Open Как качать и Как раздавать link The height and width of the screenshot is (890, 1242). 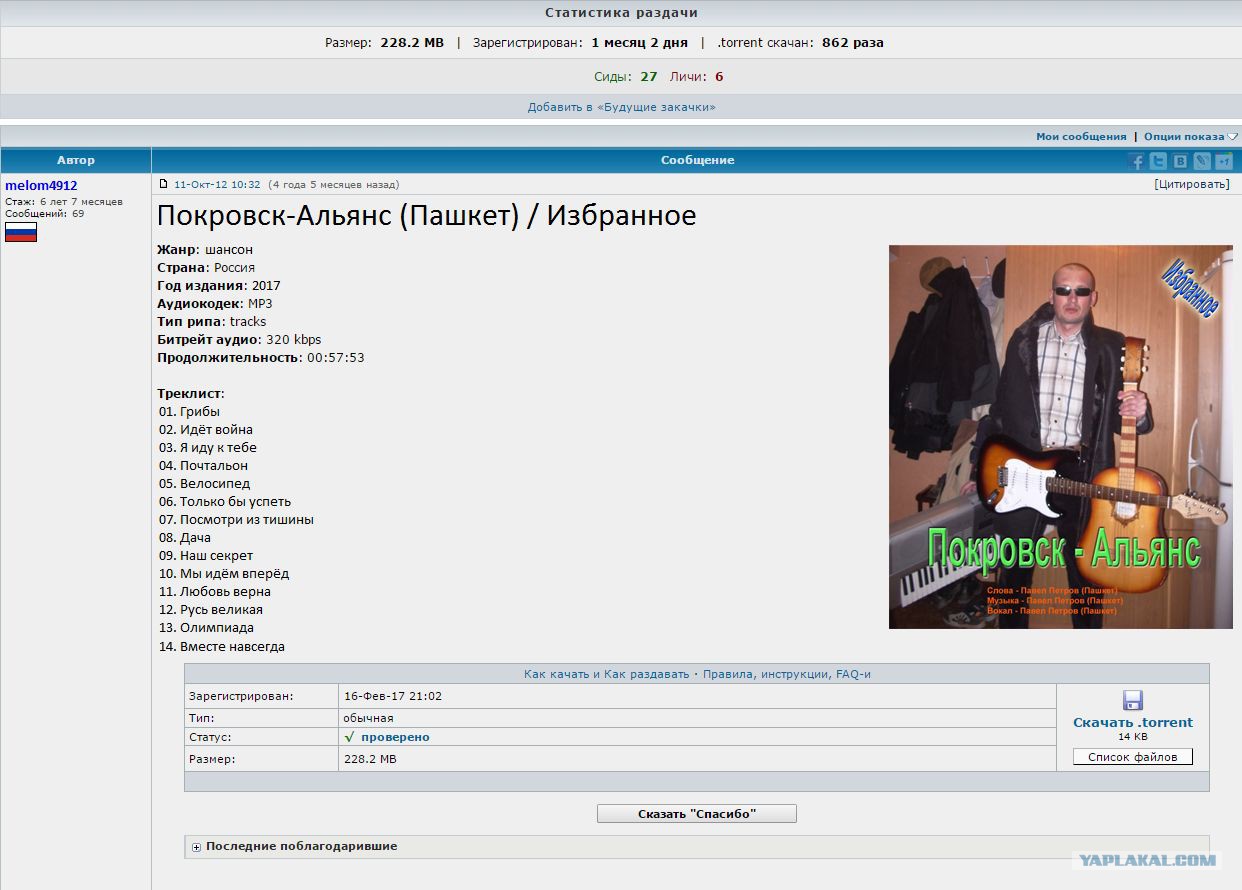[x=607, y=674]
